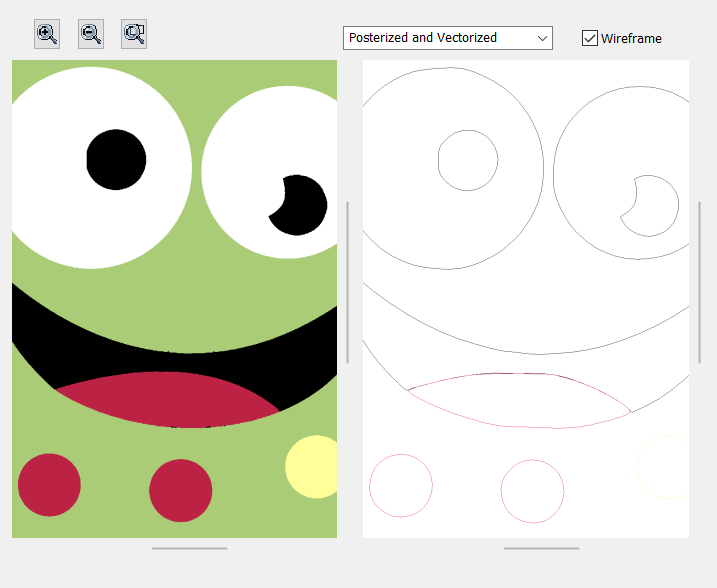Click the bottom-left red circle in color preview
This screenshot has height=588, width=717.
pos(49,485)
